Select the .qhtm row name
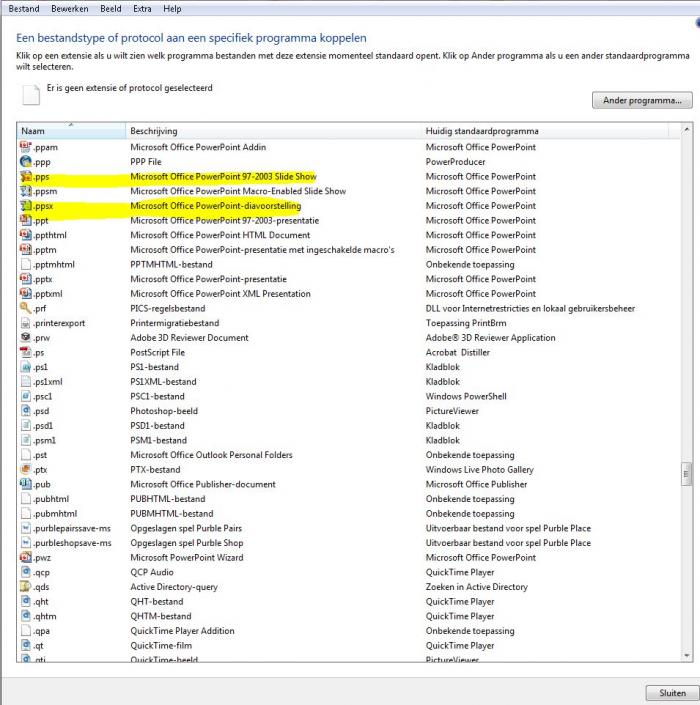The height and width of the screenshot is (705, 700). pyautogui.click(x=45, y=616)
